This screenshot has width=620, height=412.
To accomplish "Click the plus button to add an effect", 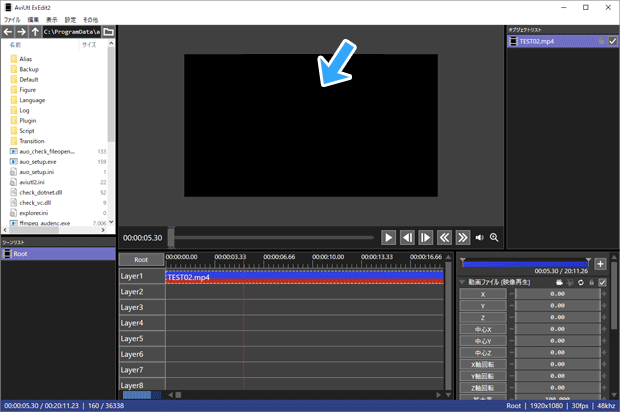I will click(x=600, y=264).
